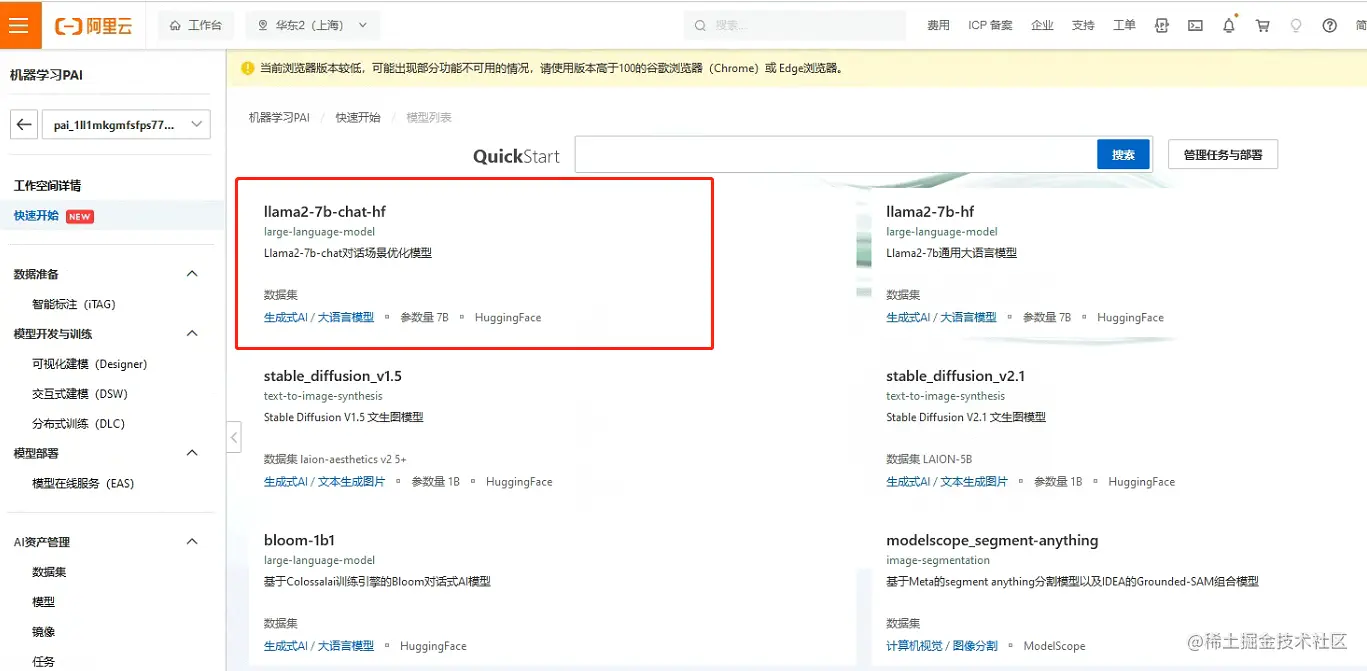Click 生成式AI / 大语言模型 tag under llama2-7b-chat-hf
1367x671 pixels.
[319, 318]
